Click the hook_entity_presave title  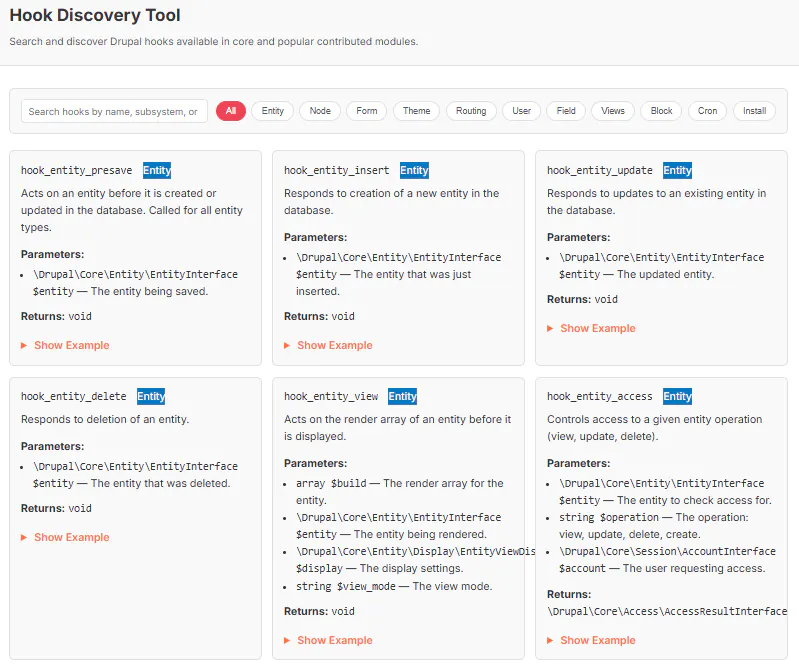coord(76,170)
